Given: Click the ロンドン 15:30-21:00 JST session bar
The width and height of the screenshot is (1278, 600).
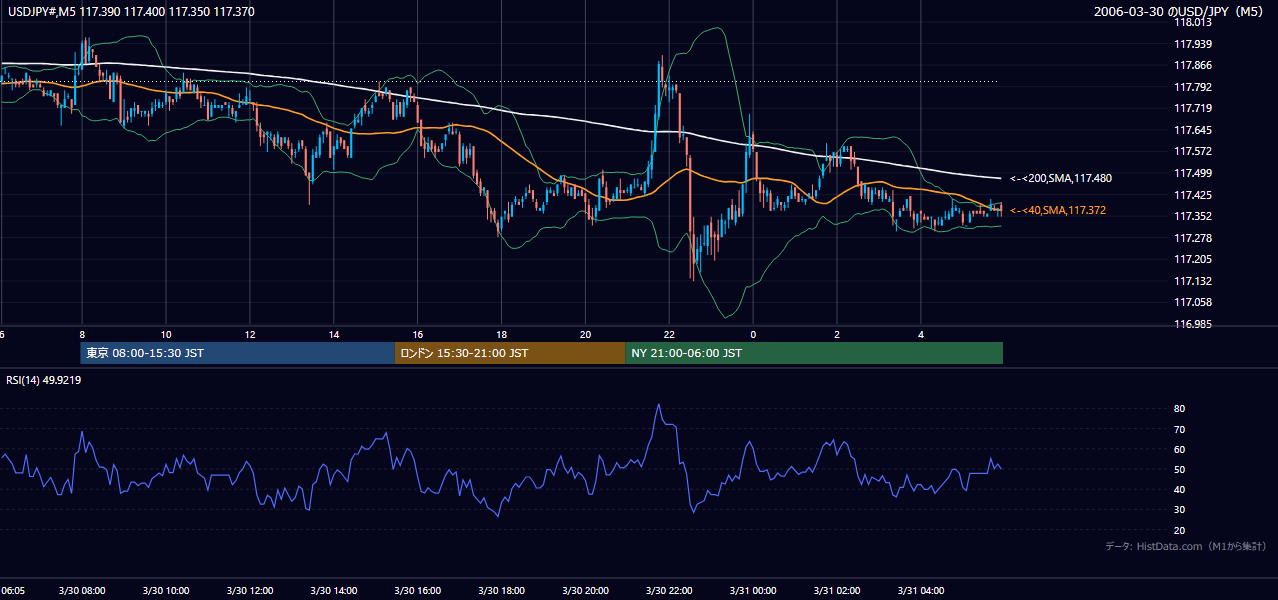Looking at the screenshot, I should tap(510, 353).
